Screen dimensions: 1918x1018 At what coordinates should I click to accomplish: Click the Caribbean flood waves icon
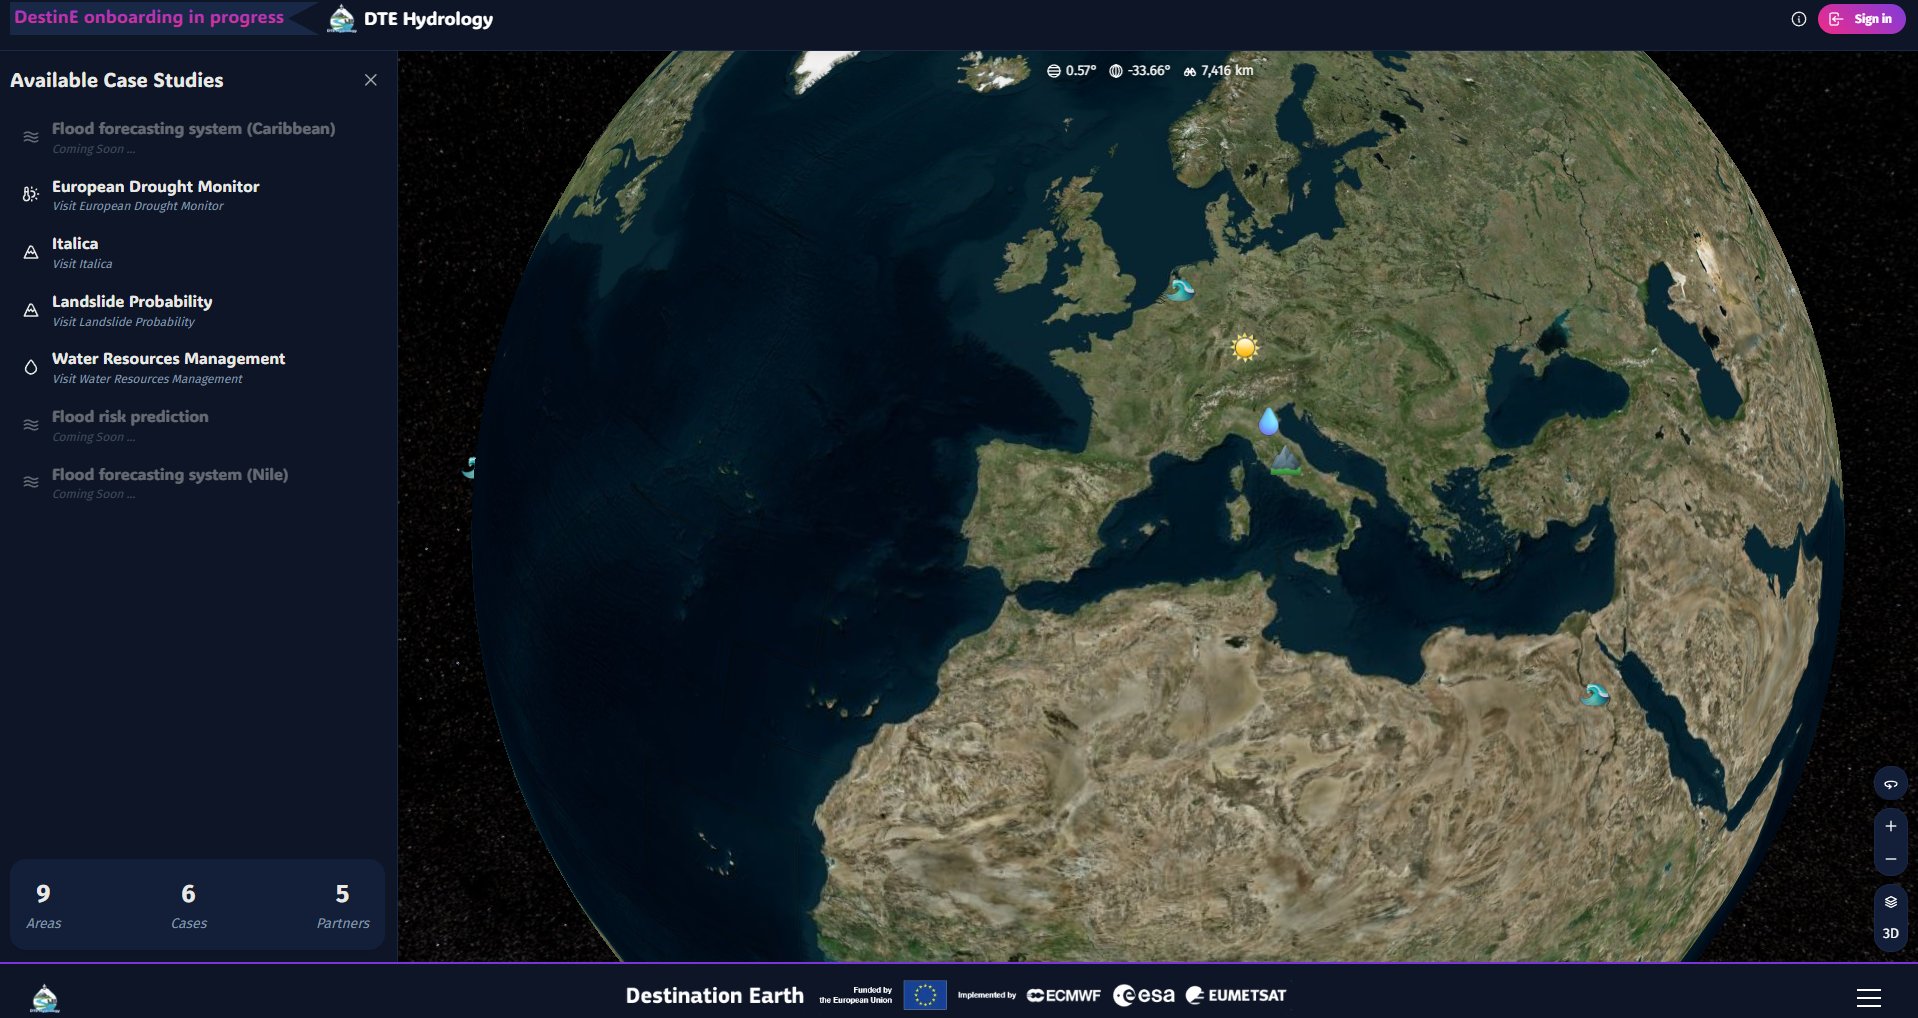31,137
